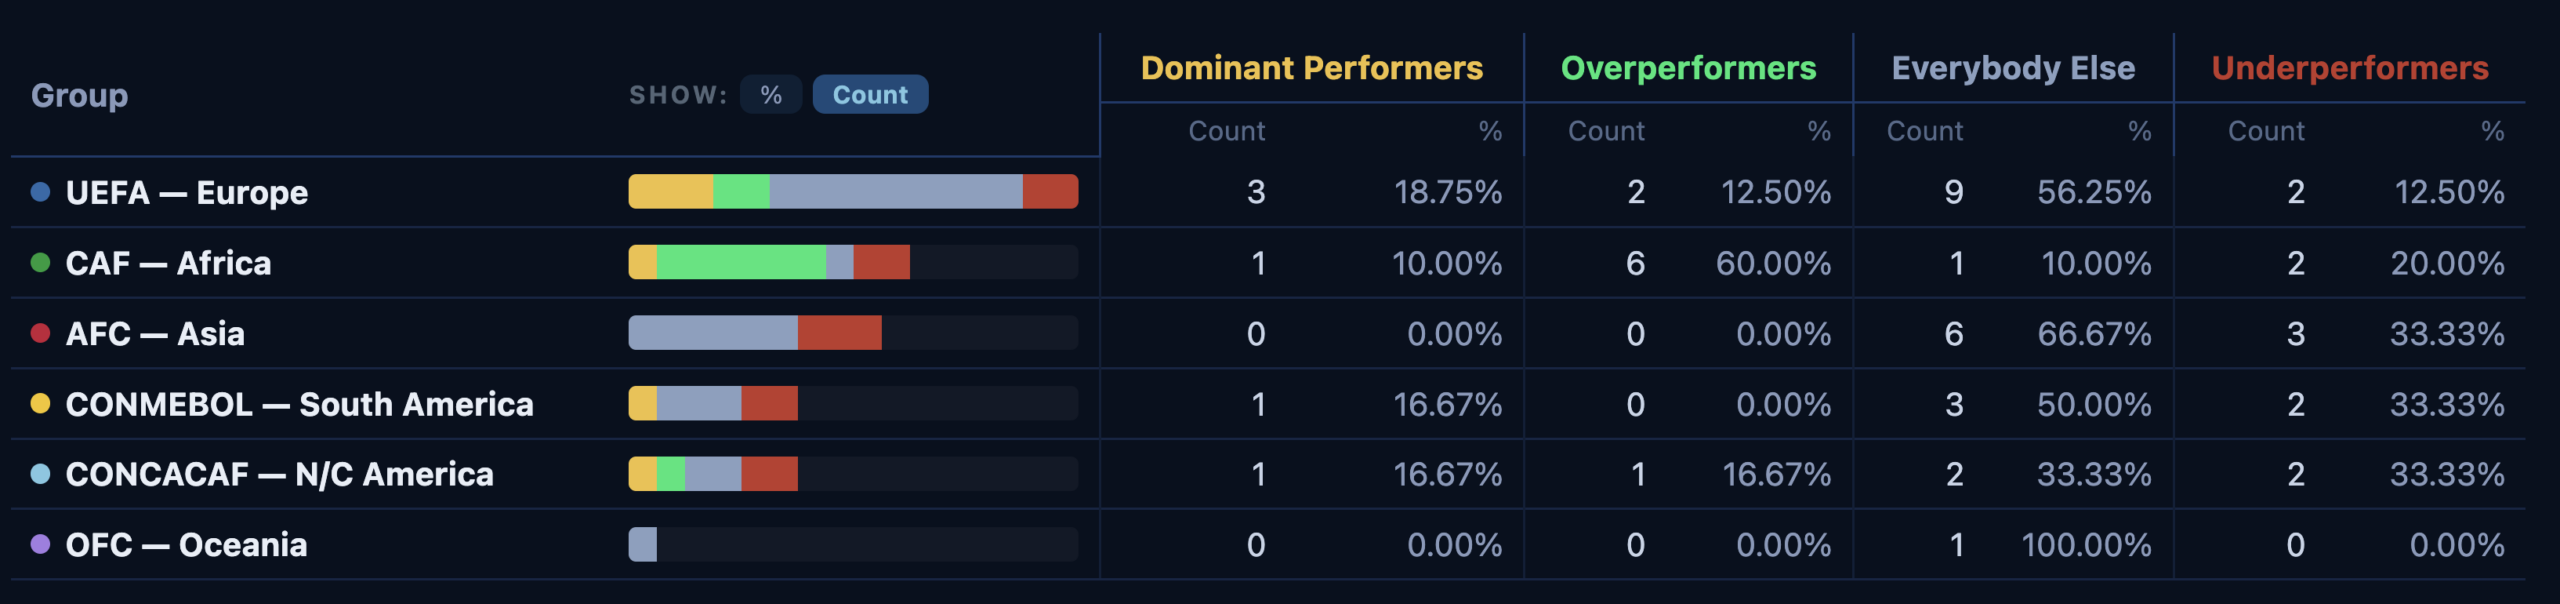2560x604 pixels.
Task: Click the % subheader under Underperformers
Action: [x=2492, y=131]
